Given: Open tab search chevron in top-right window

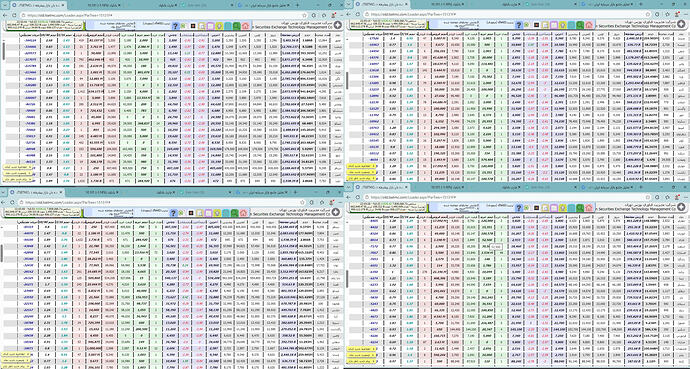Looking at the screenshot, I should 348,4.
